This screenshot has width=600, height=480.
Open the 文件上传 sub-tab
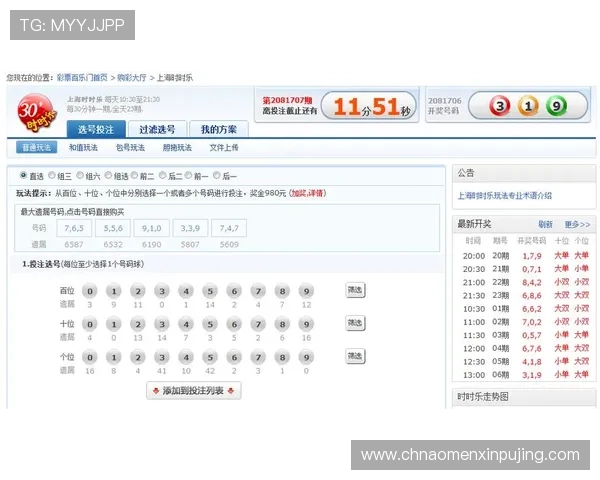224,147
